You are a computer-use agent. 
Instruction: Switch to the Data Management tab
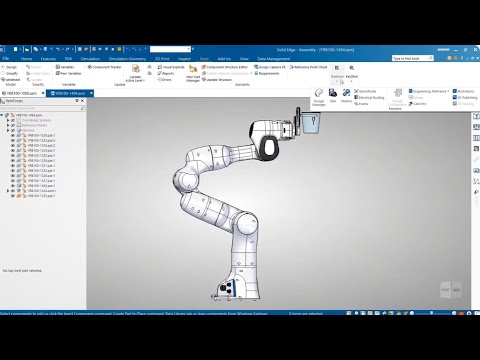tap(273, 59)
